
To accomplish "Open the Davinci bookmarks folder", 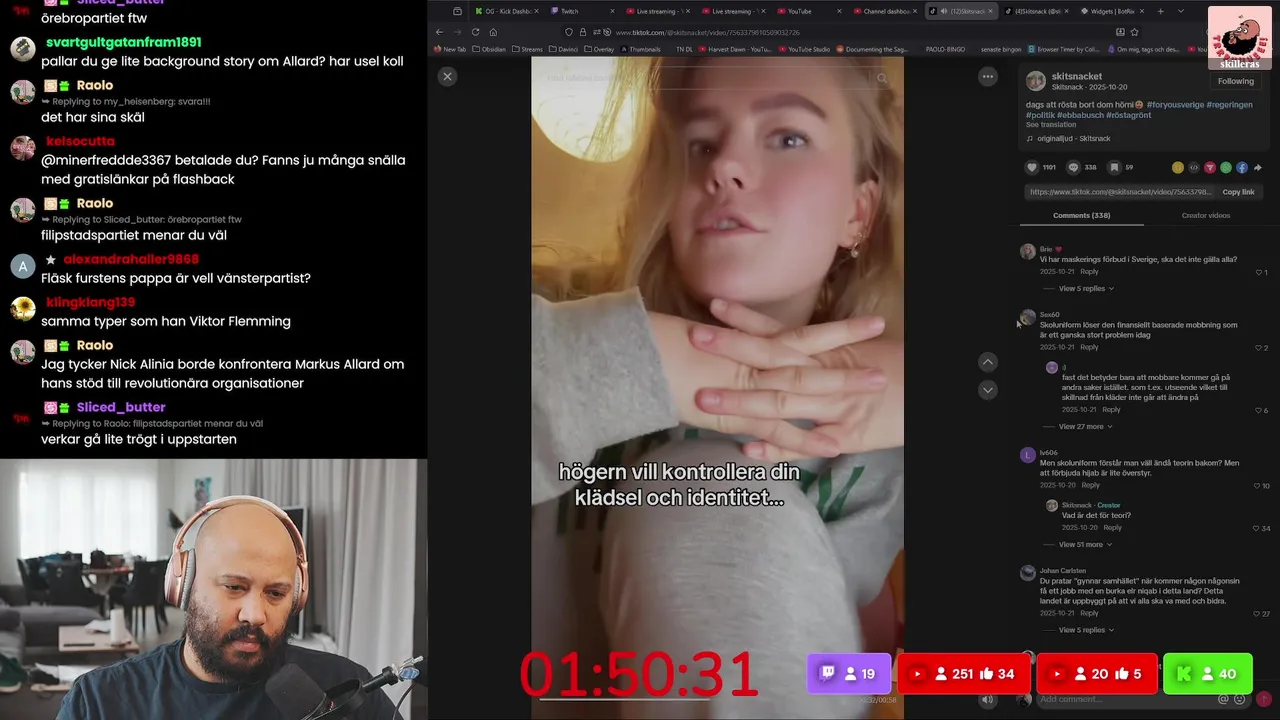I will pos(565,48).
